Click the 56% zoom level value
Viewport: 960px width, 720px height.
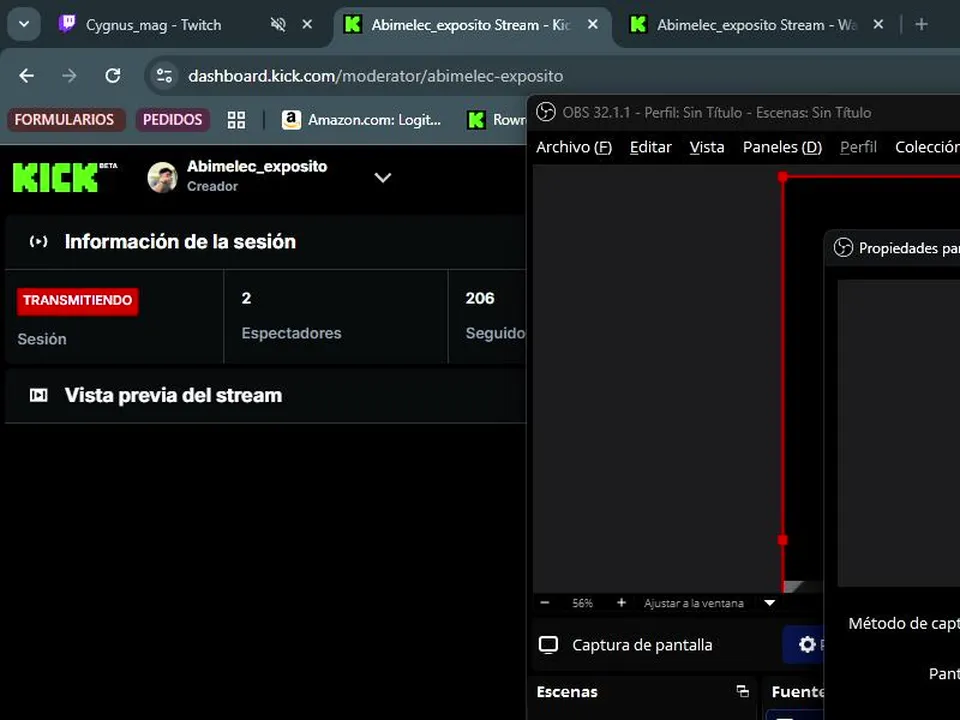582,603
